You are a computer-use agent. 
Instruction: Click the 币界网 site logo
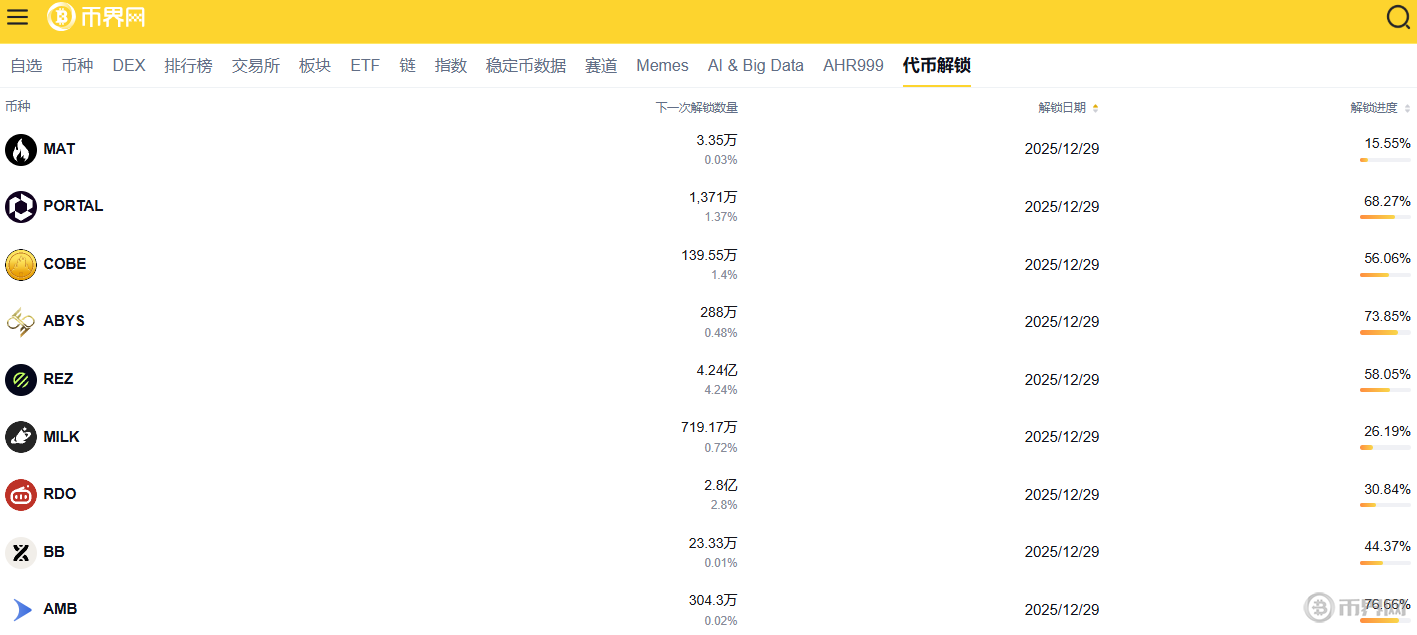click(x=95, y=18)
